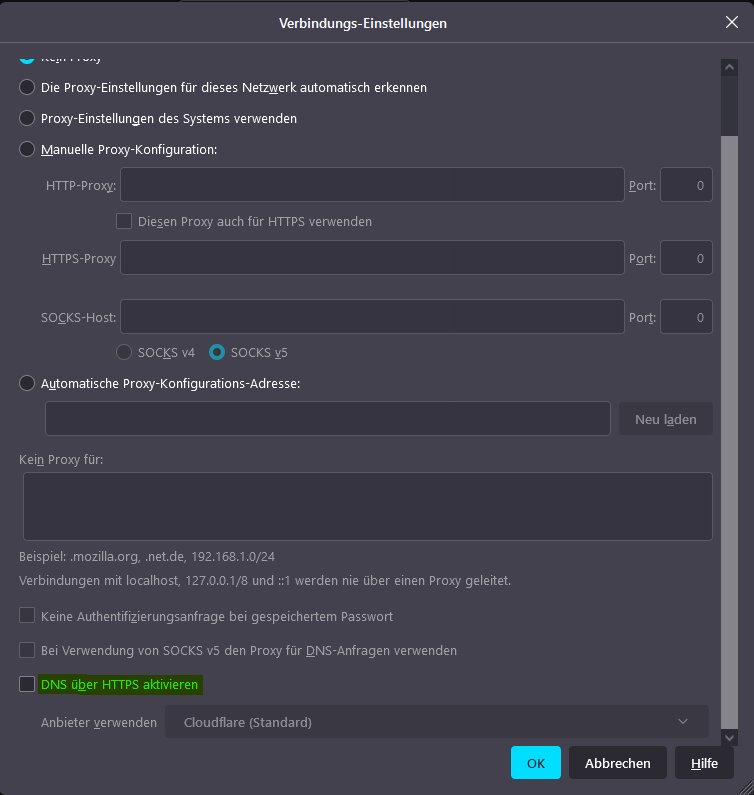Select automatic proxy detection for this network
Image resolution: width=754 pixels, height=795 pixels.
click(x=28, y=87)
